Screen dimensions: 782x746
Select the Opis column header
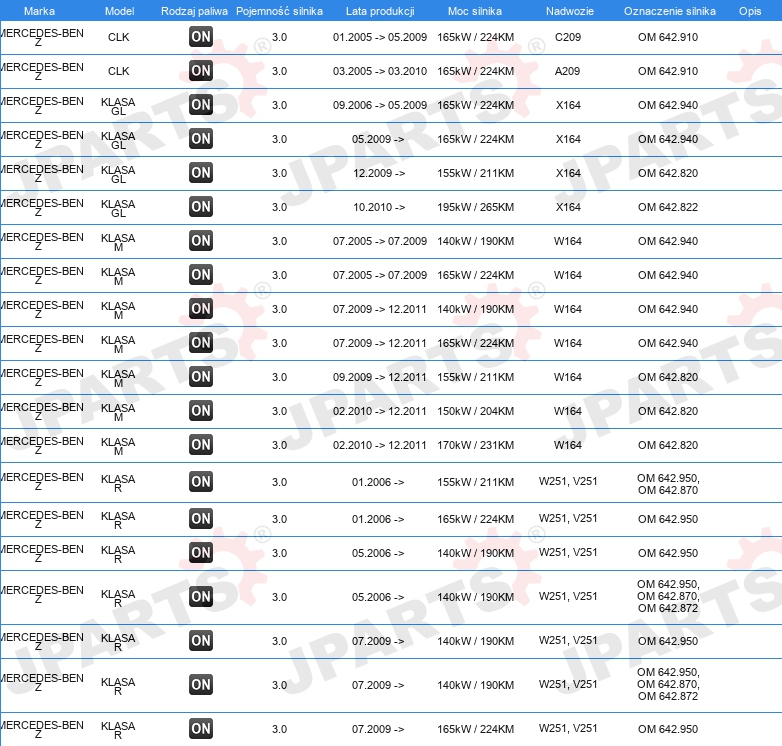click(750, 11)
